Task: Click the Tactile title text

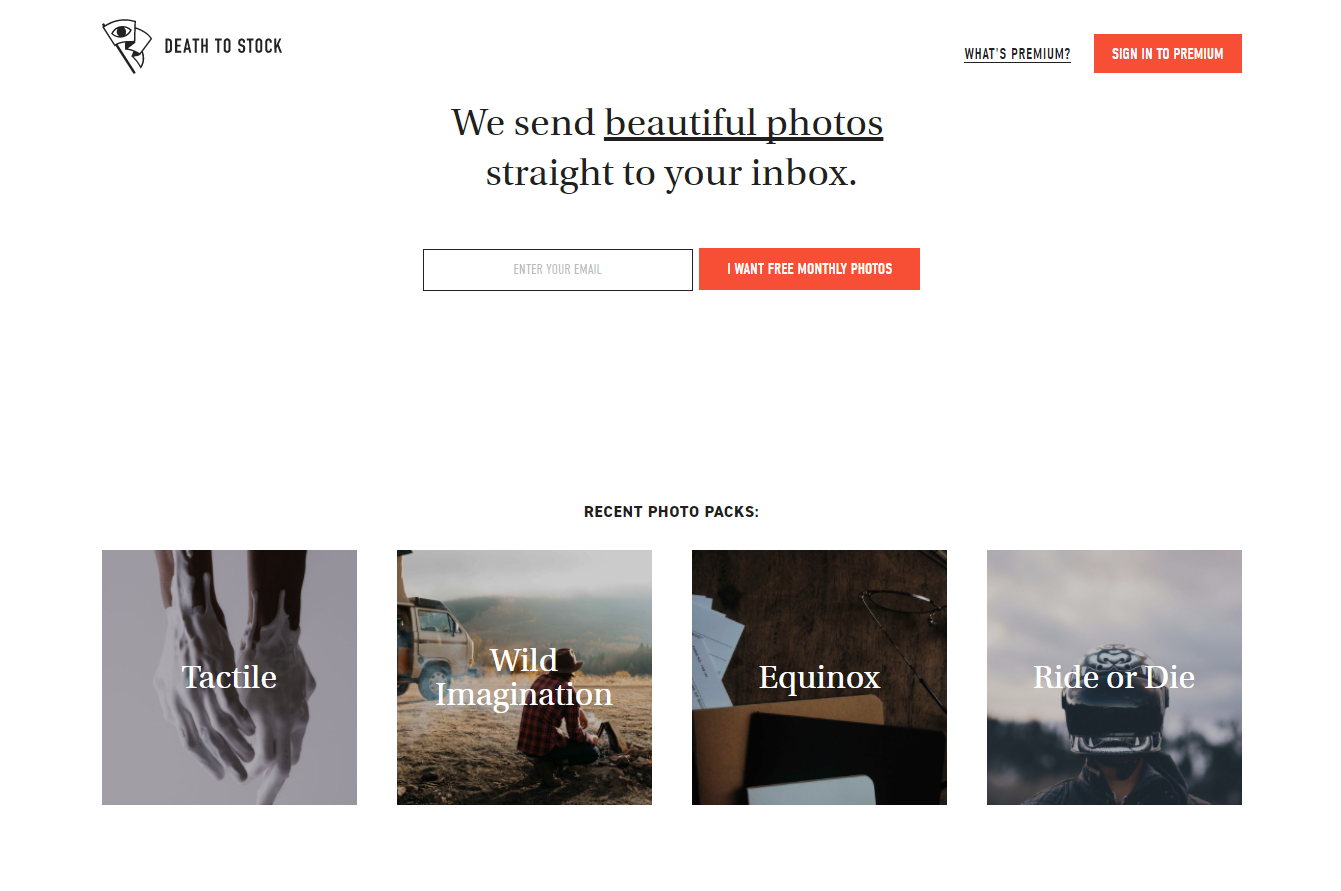Action: pos(229,677)
